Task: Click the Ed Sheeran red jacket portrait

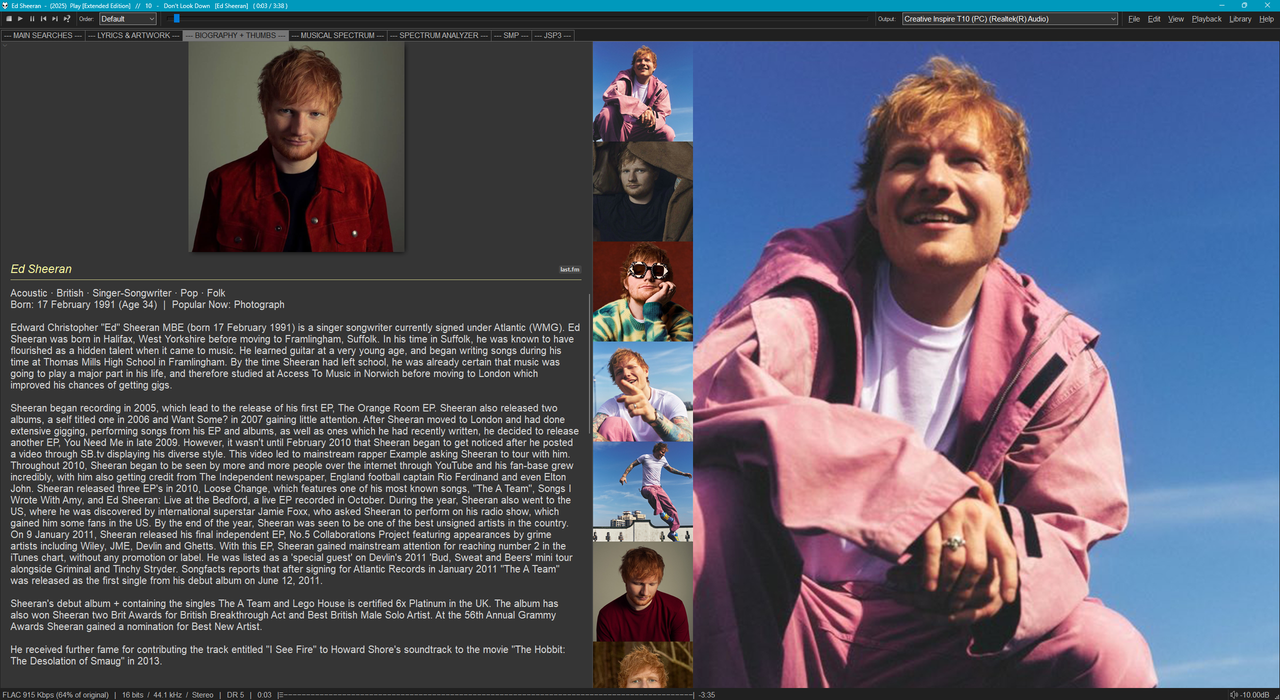Action: 297,147
